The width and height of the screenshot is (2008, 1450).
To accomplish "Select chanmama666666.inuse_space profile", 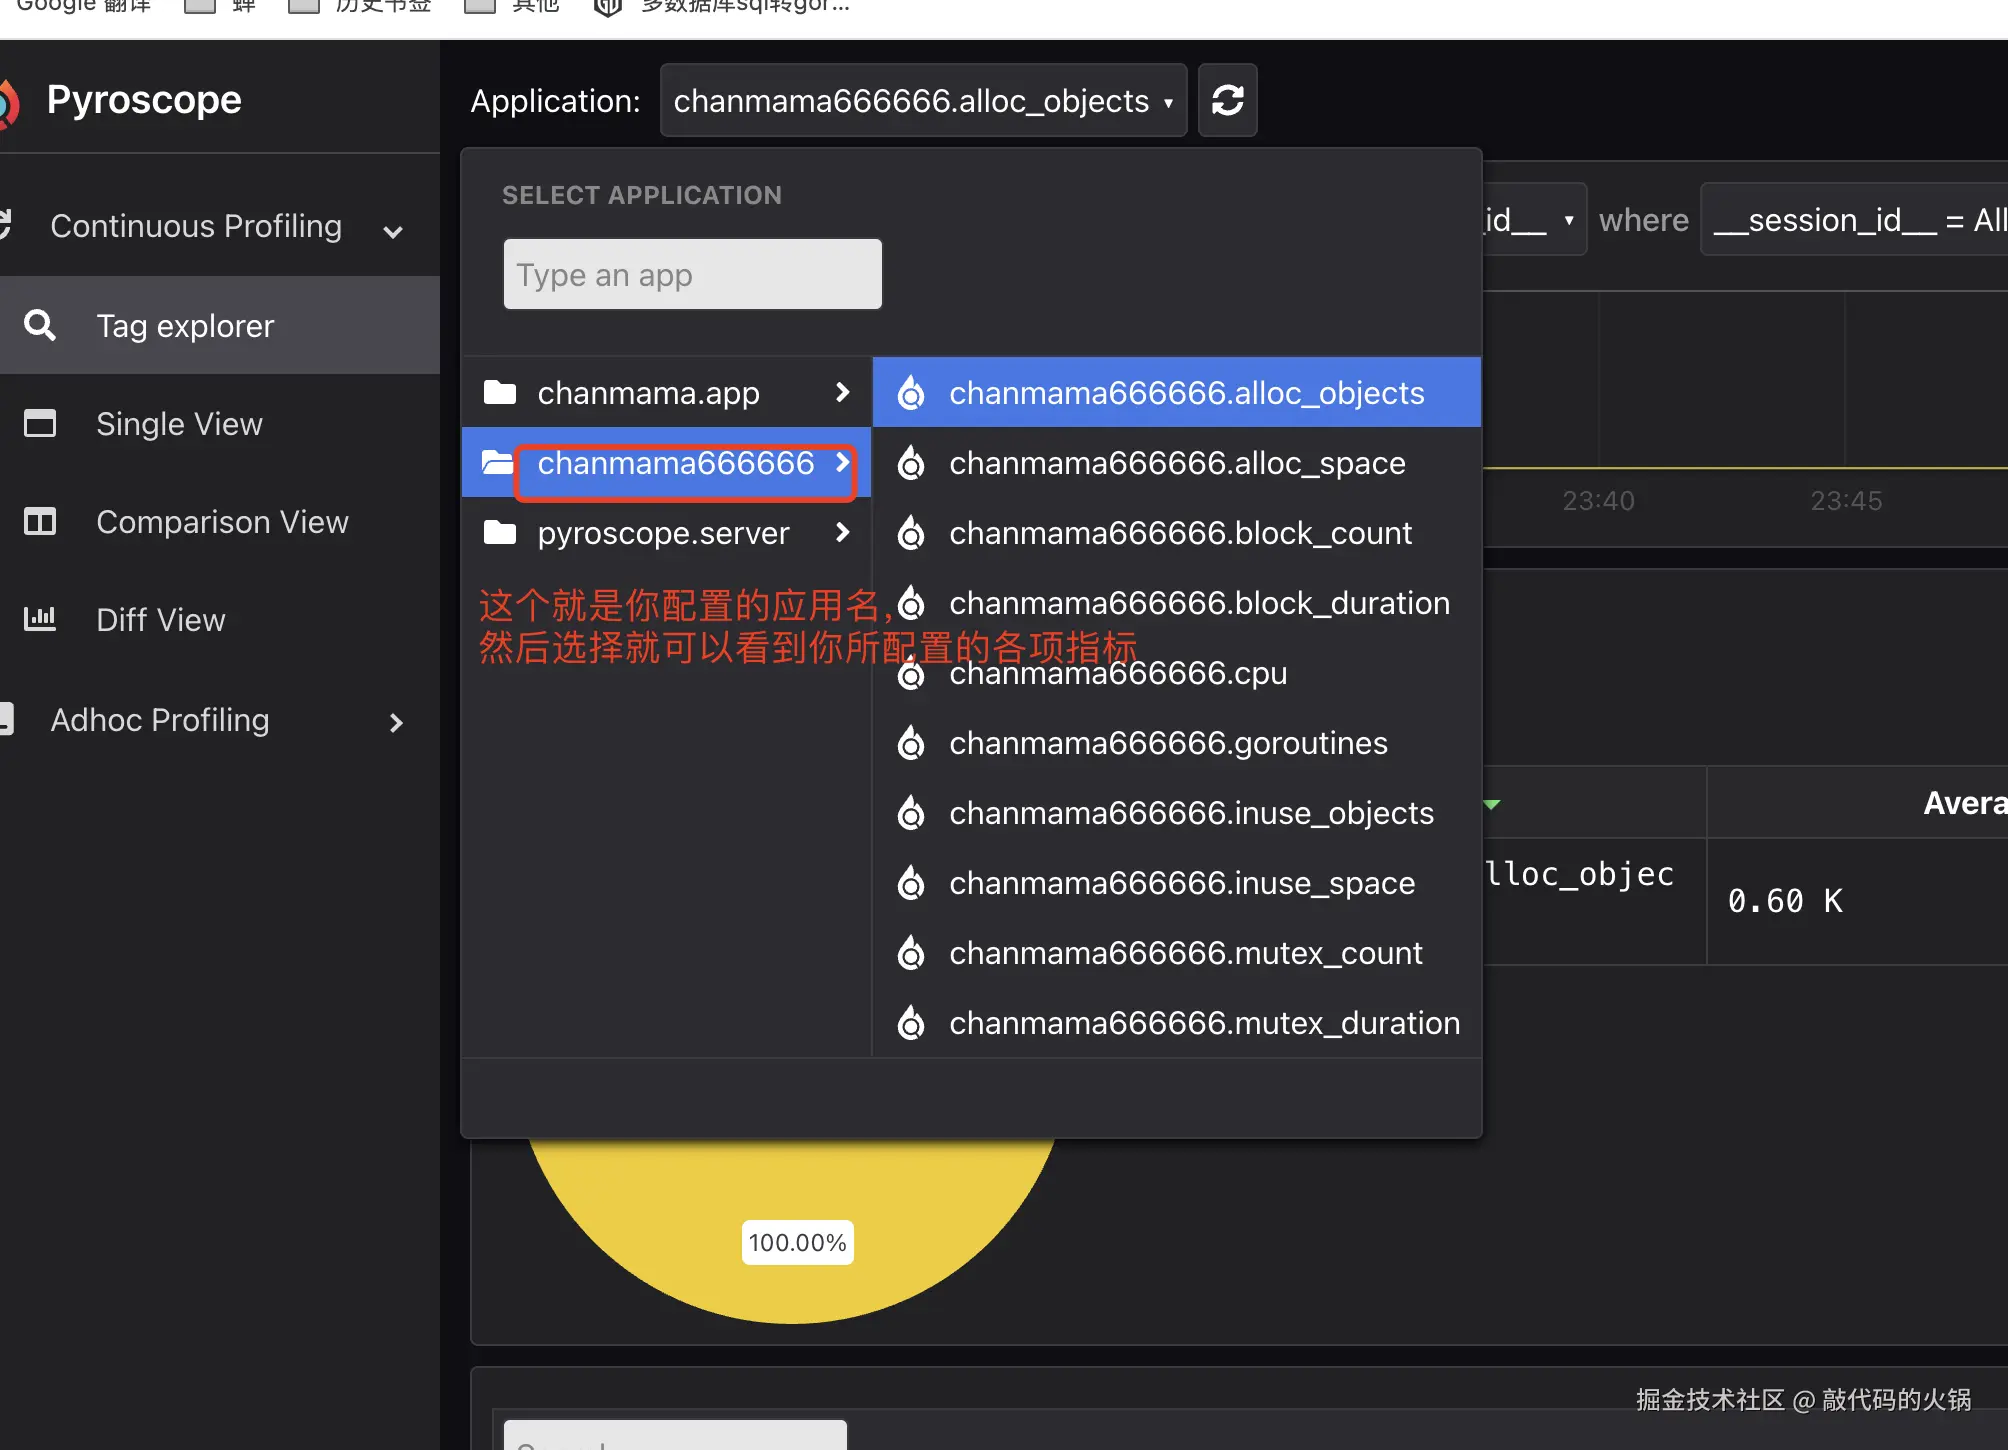I will click(1181, 883).
